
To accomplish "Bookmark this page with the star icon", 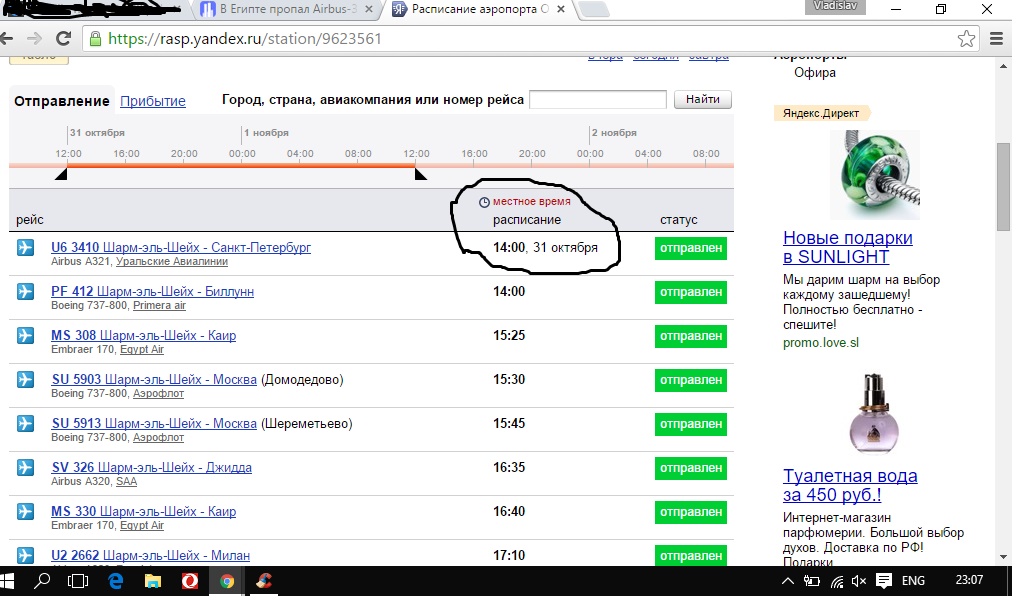I will (x=967, y=39).
